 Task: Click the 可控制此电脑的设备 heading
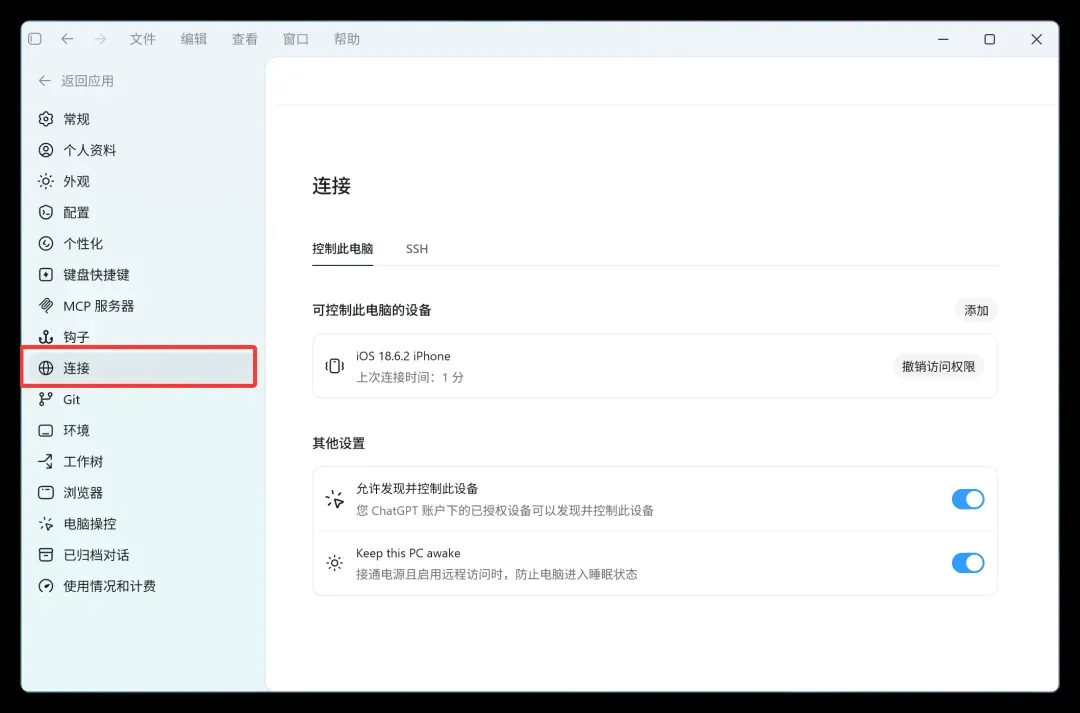371,311
